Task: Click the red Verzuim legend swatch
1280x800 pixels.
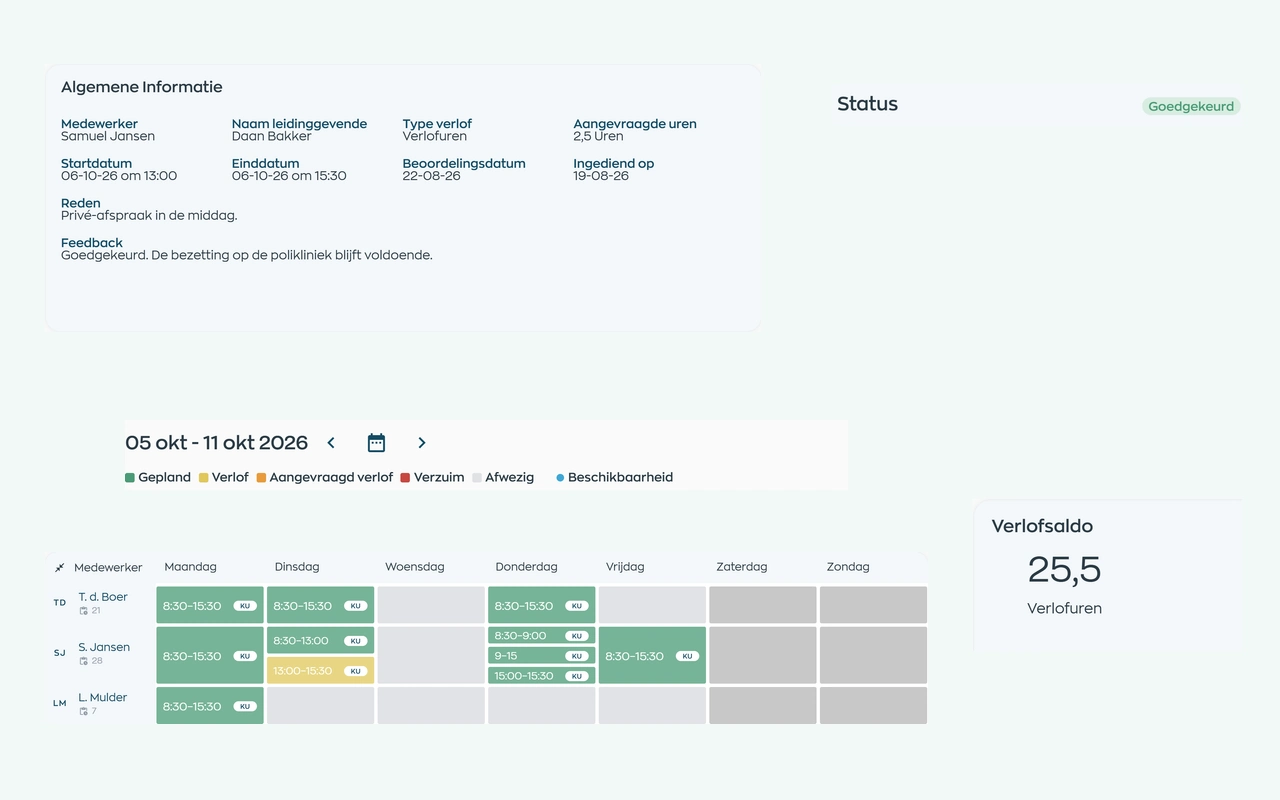Action: (x=406, y=478)
